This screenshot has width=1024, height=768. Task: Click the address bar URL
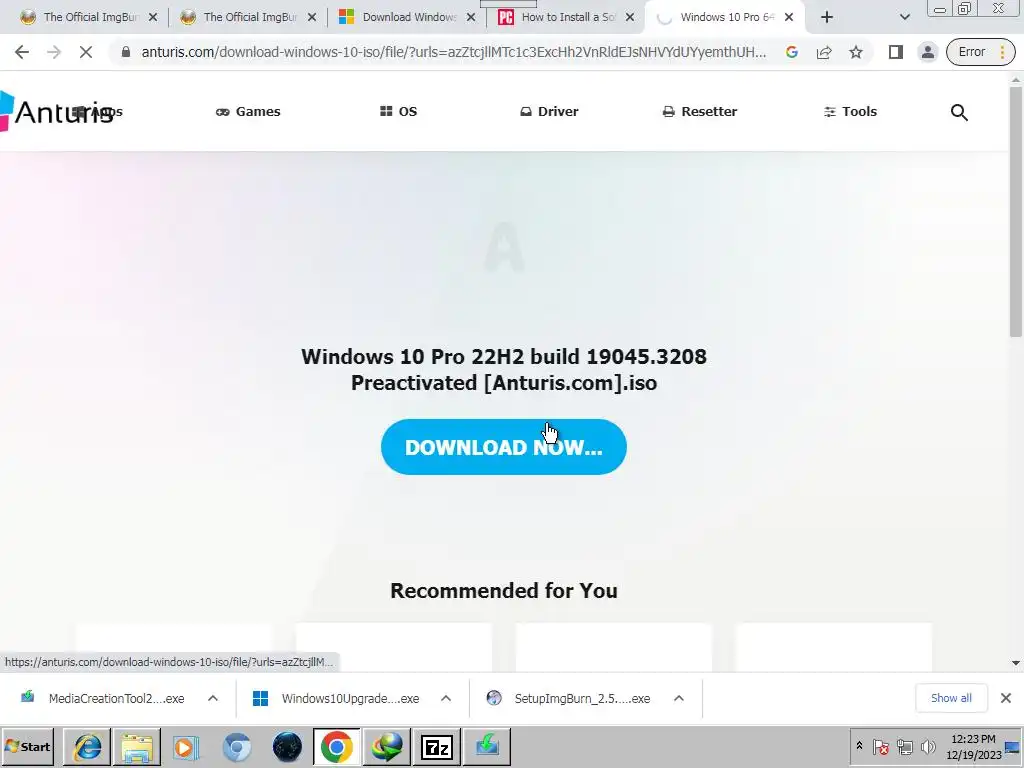(454, 52)
